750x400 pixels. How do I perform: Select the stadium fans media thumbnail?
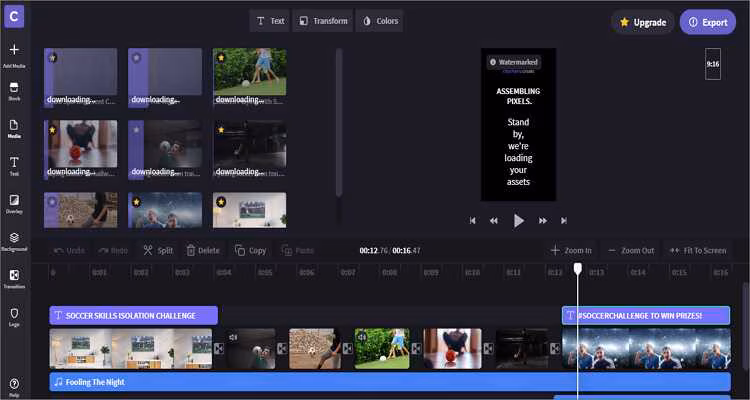click(165, 210)
